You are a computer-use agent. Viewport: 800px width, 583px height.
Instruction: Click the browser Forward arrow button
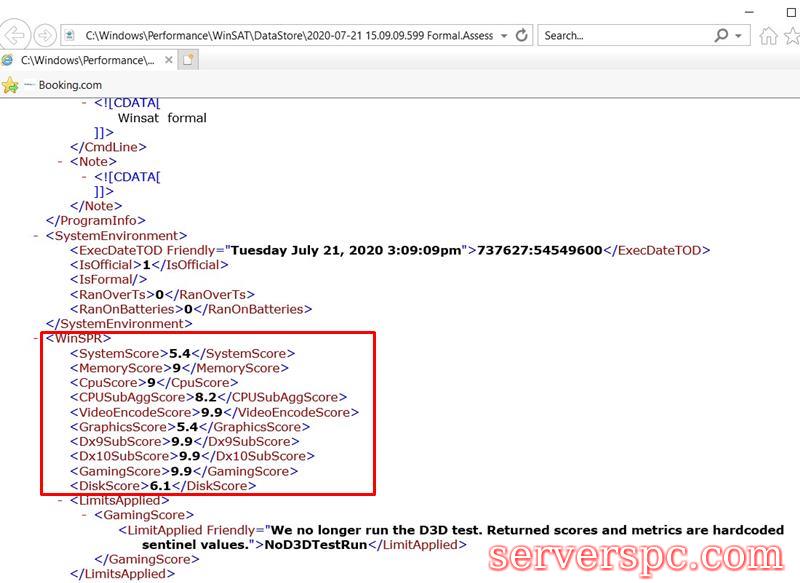(x=44, y=35)
